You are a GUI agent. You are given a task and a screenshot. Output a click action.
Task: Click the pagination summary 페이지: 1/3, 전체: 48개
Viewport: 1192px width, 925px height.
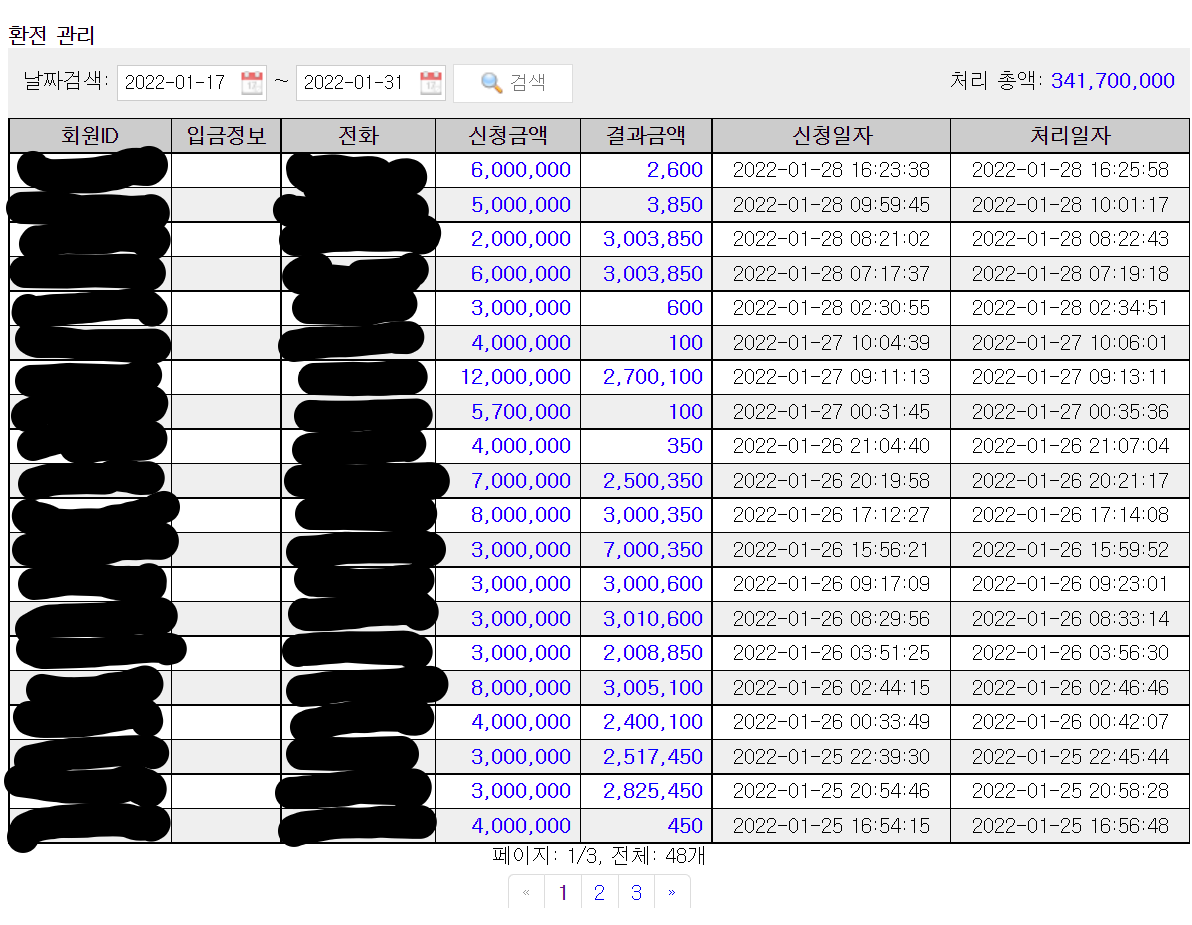point(599,857)
